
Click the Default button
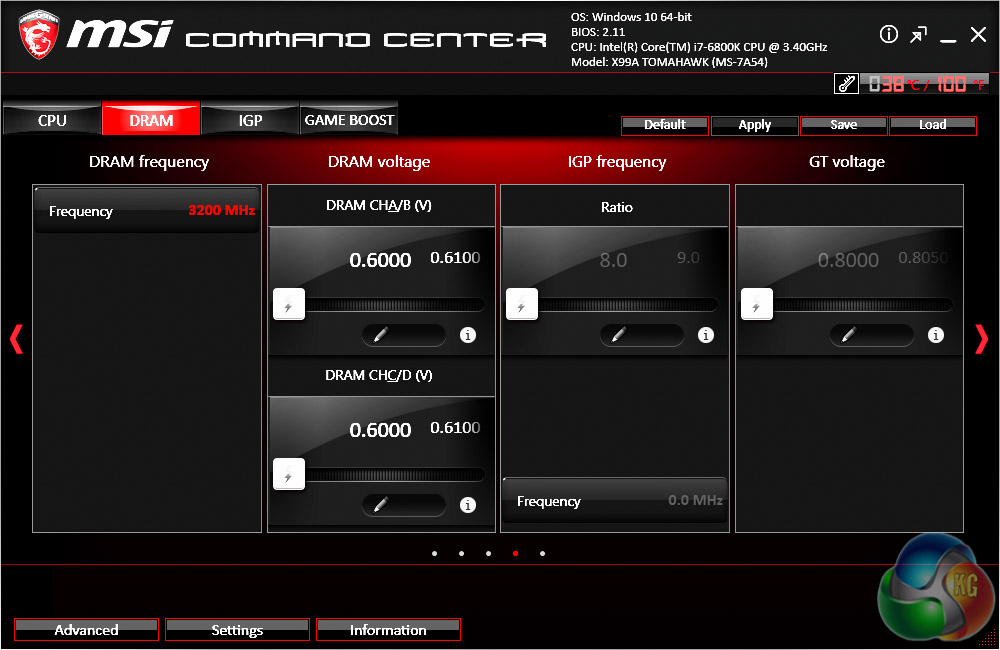(x=665, y=126)
